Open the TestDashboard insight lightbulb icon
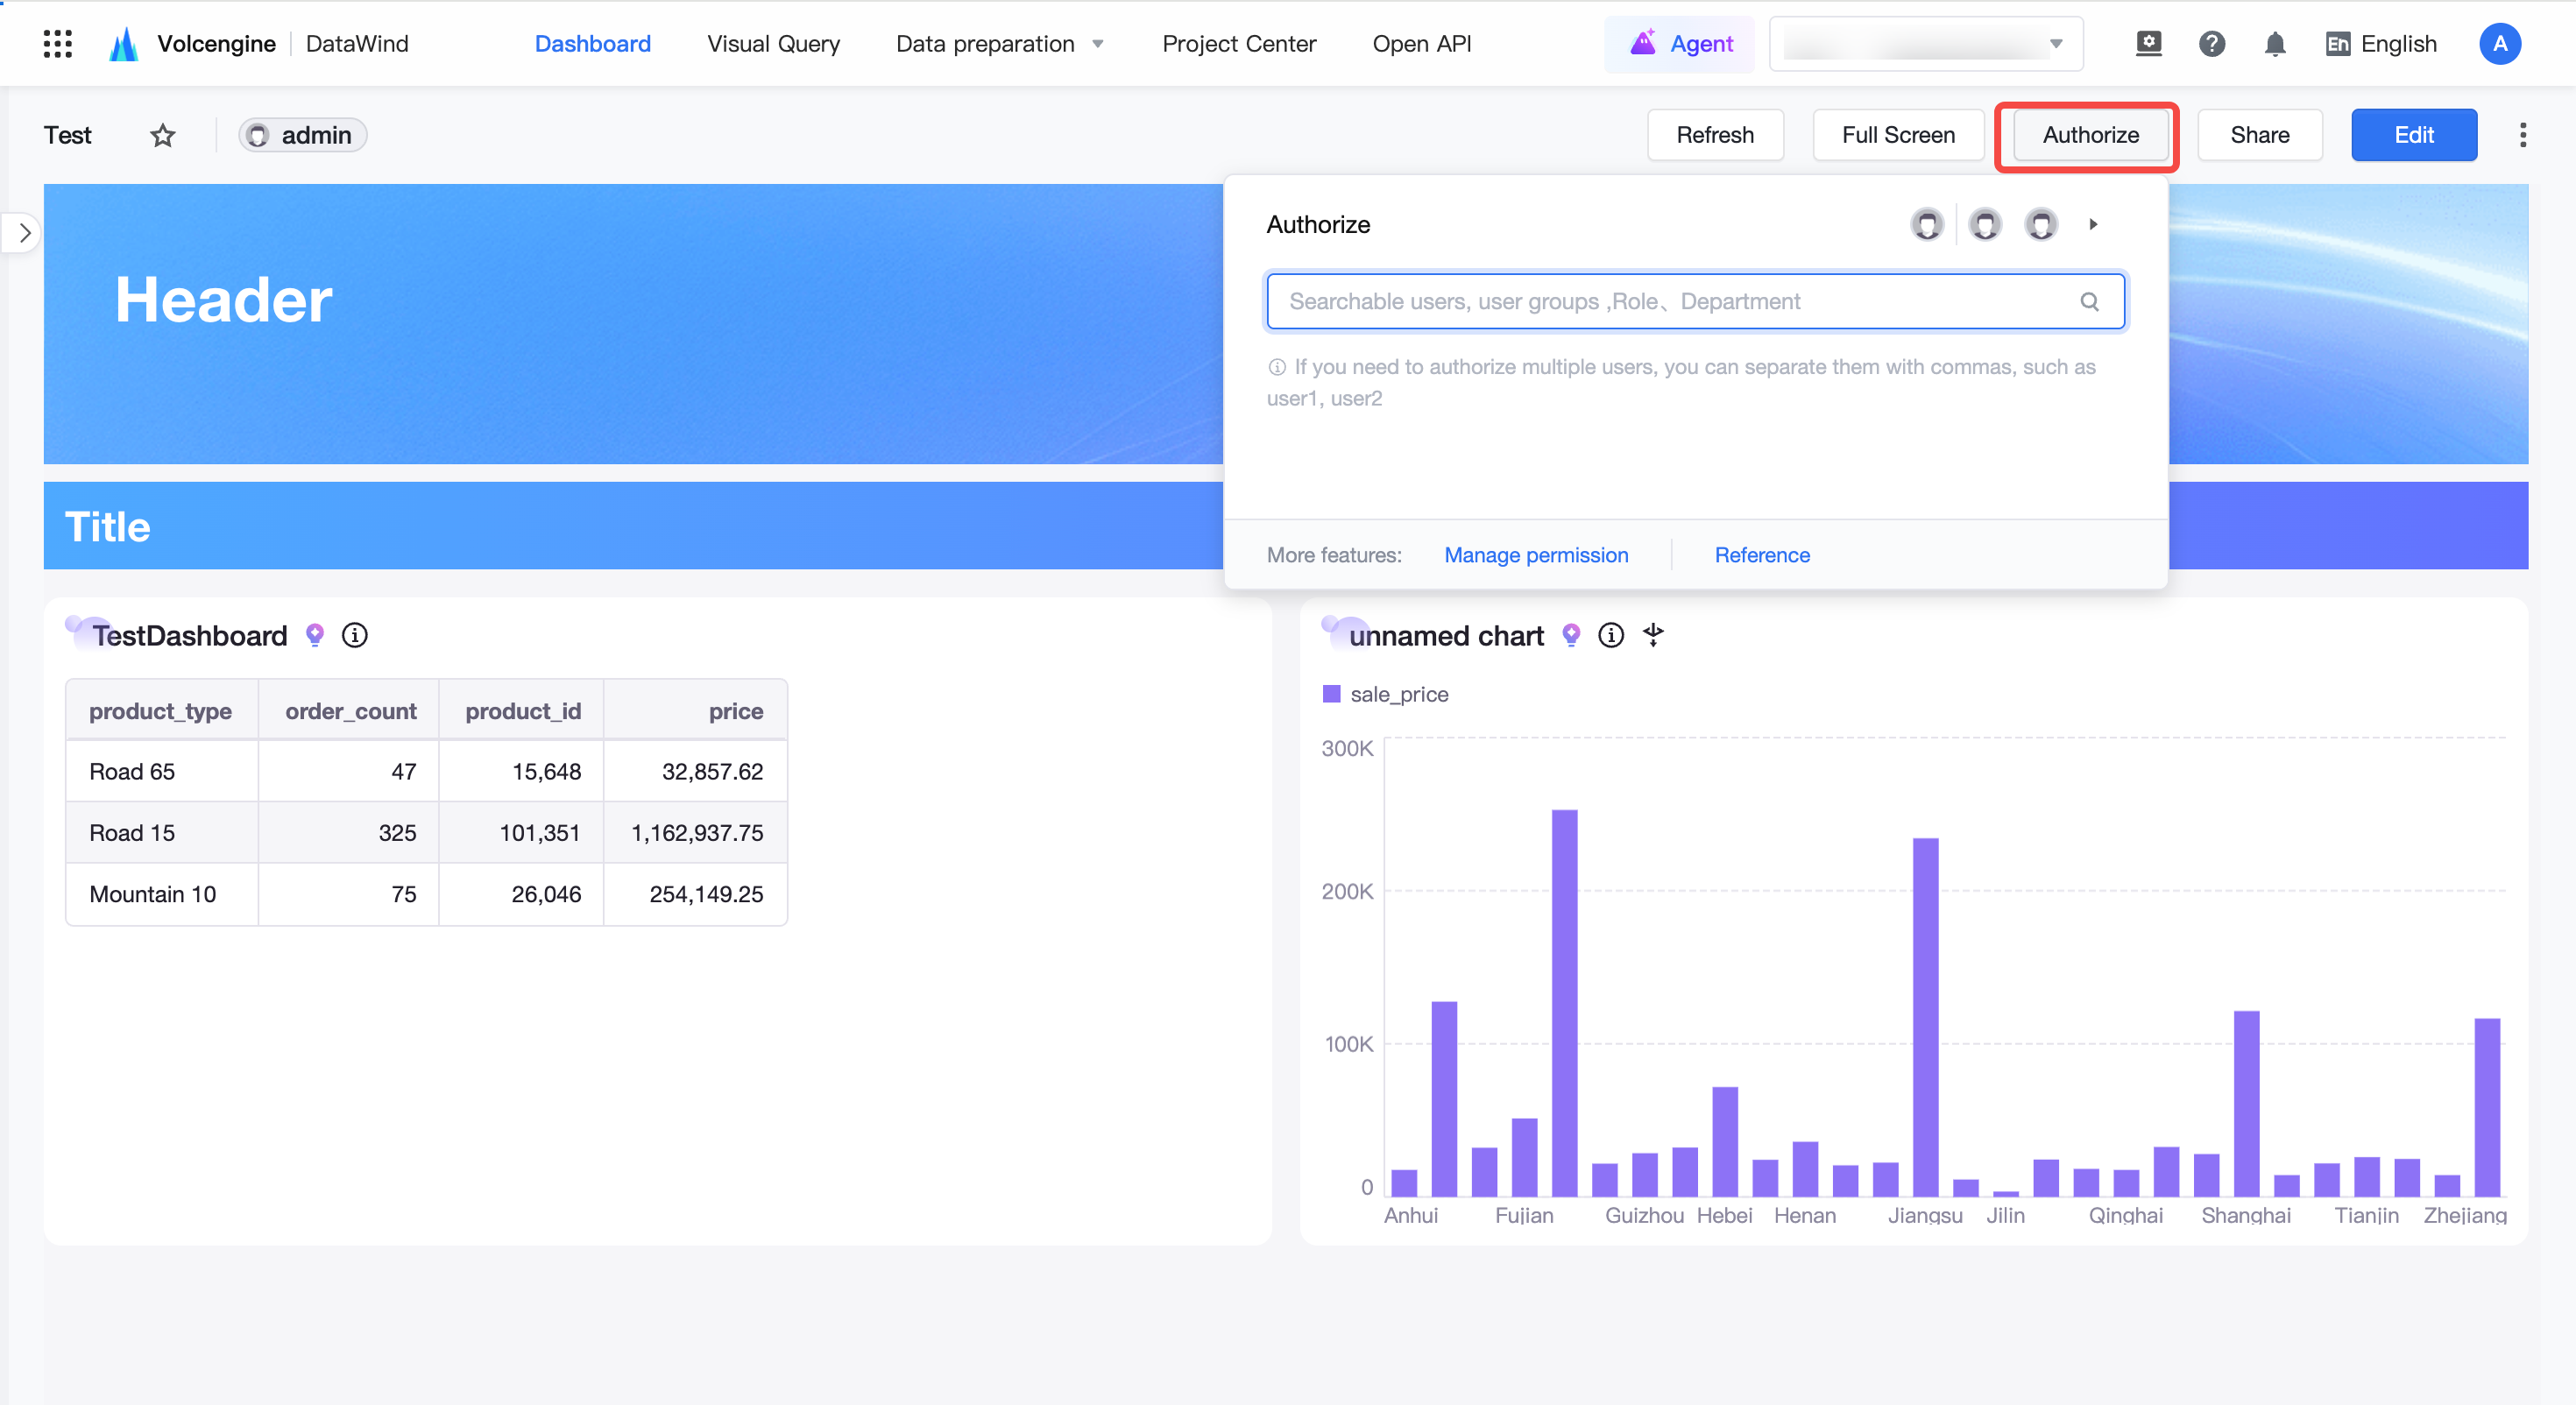This screenshot has height=1405, width=2576. tap(315, 635)
